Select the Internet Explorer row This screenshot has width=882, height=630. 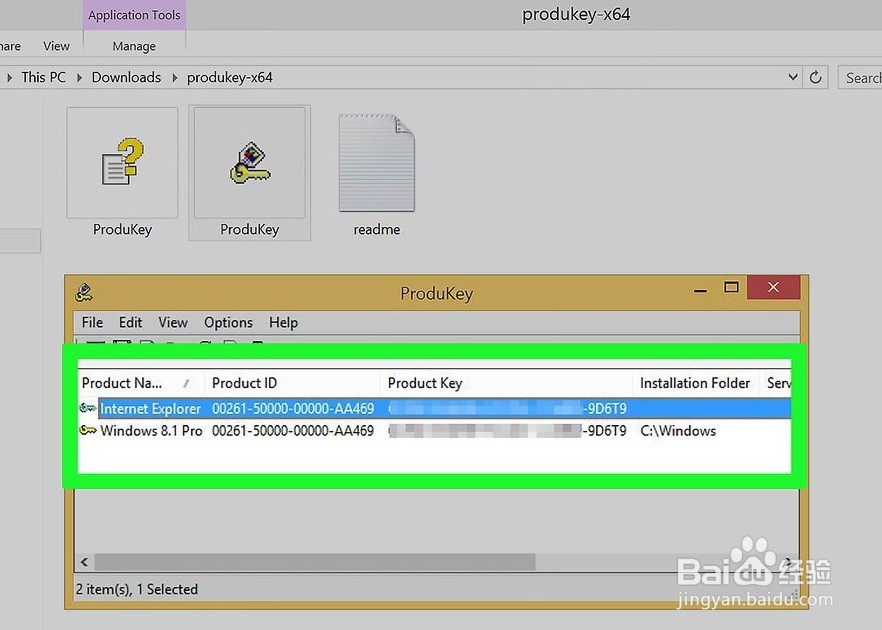pyautogui.click(x=434, y=408)
